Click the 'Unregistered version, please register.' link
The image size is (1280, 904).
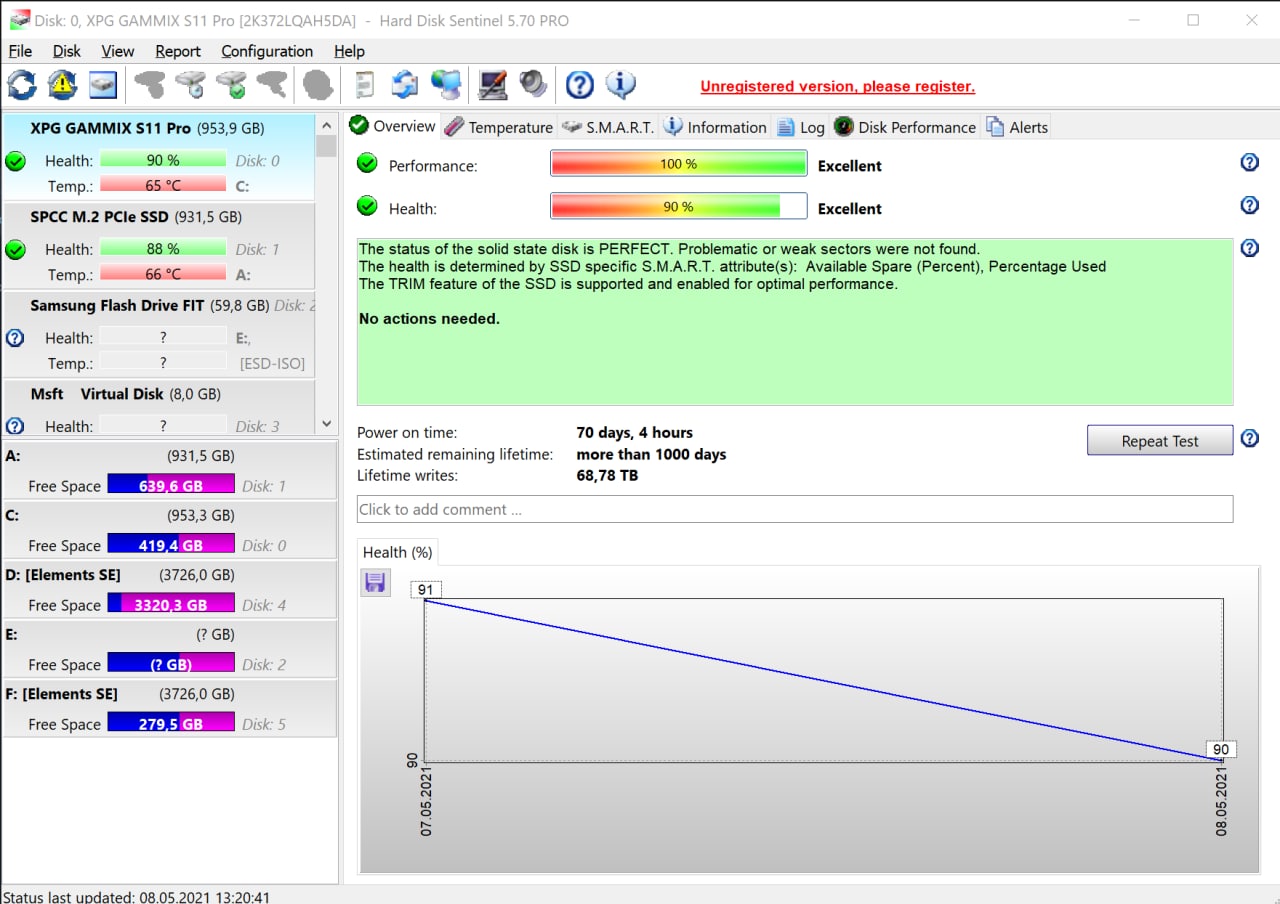pyautogui.click(x=838, y=86)
